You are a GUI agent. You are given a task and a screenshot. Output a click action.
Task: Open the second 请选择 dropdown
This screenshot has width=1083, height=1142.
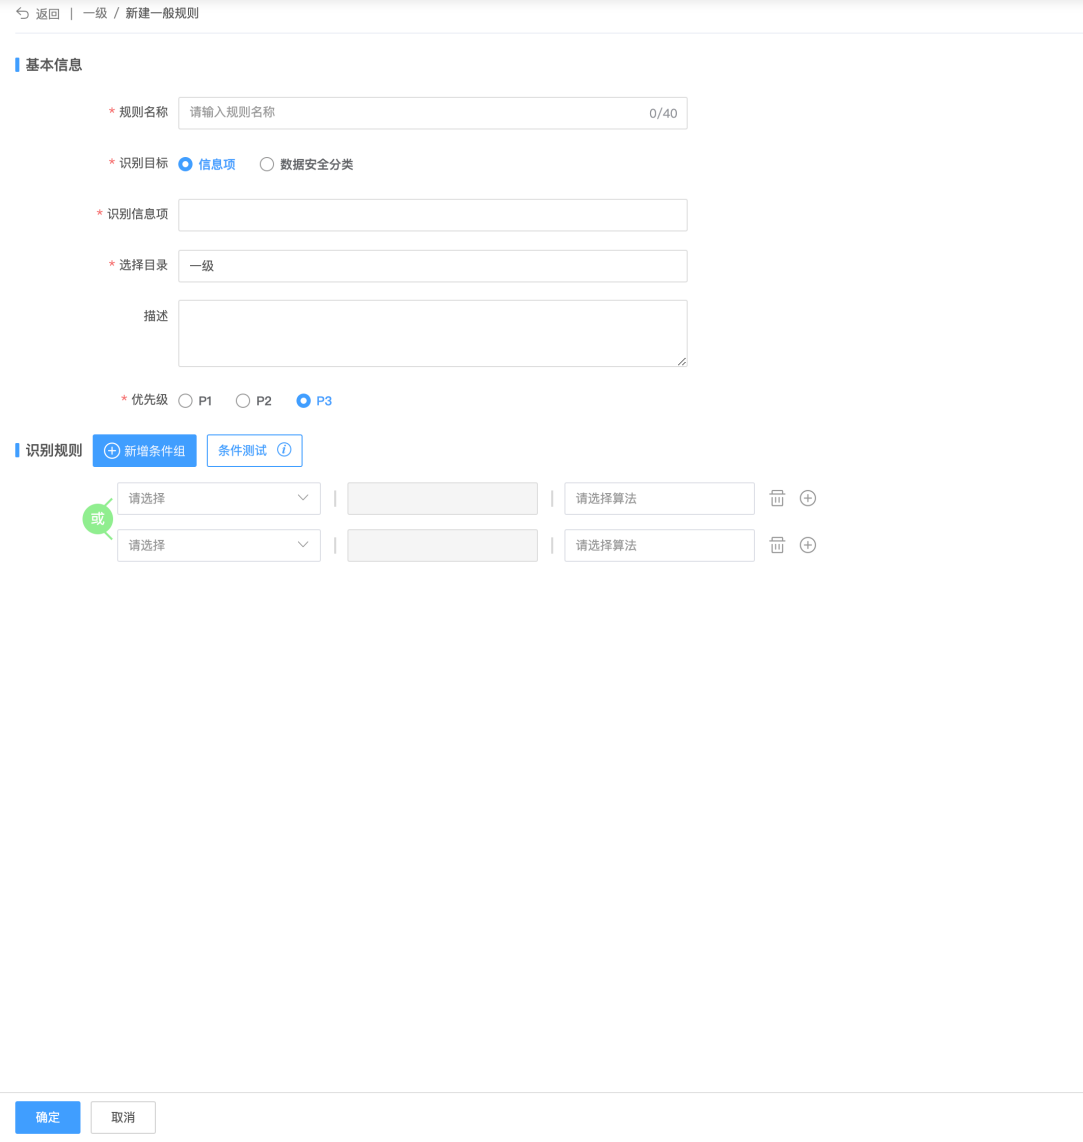(218, 545)
